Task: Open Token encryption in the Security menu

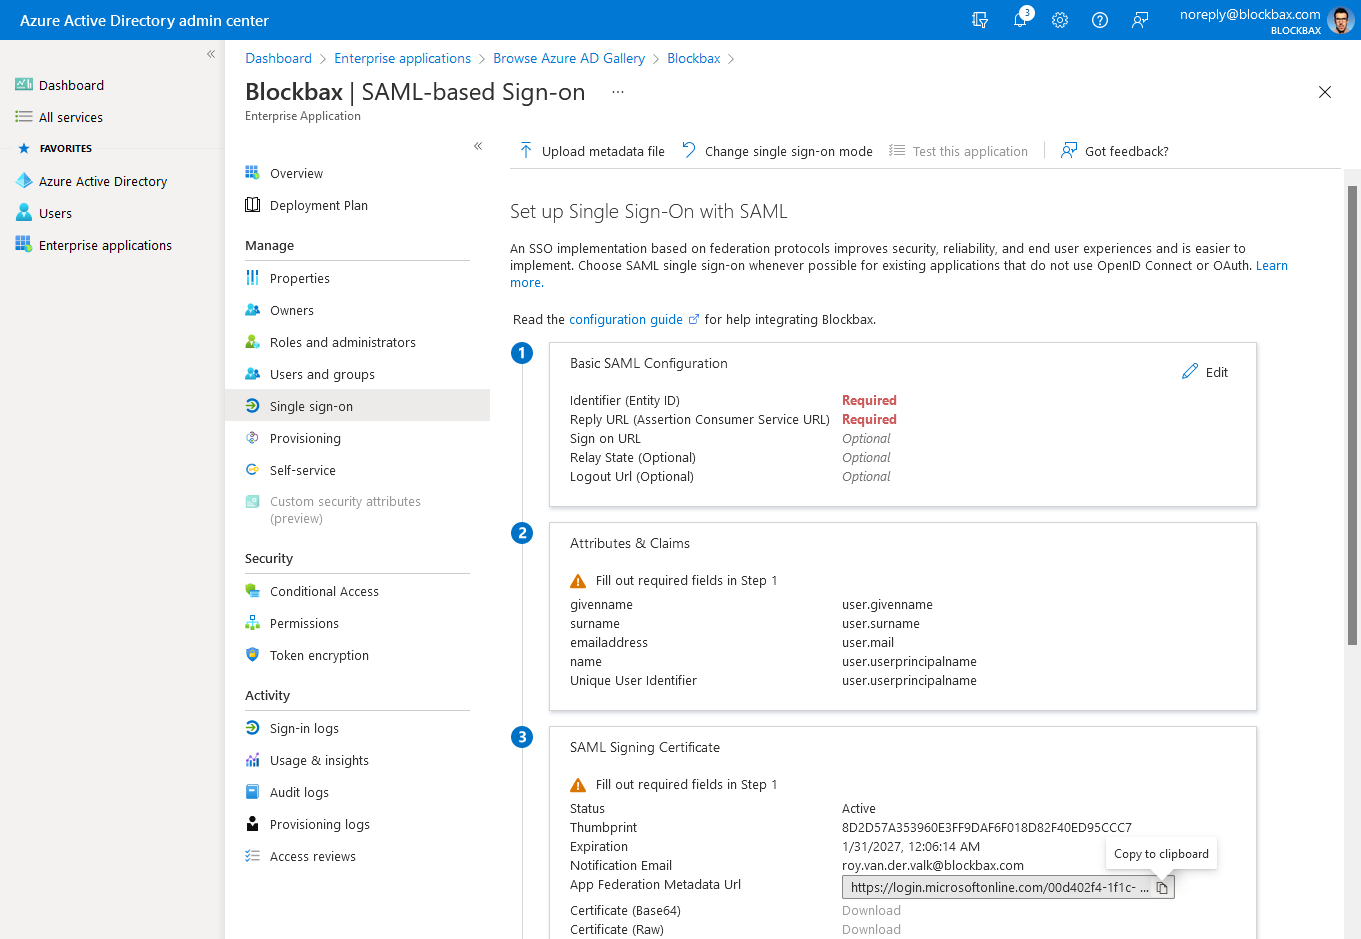Action: 319,655
